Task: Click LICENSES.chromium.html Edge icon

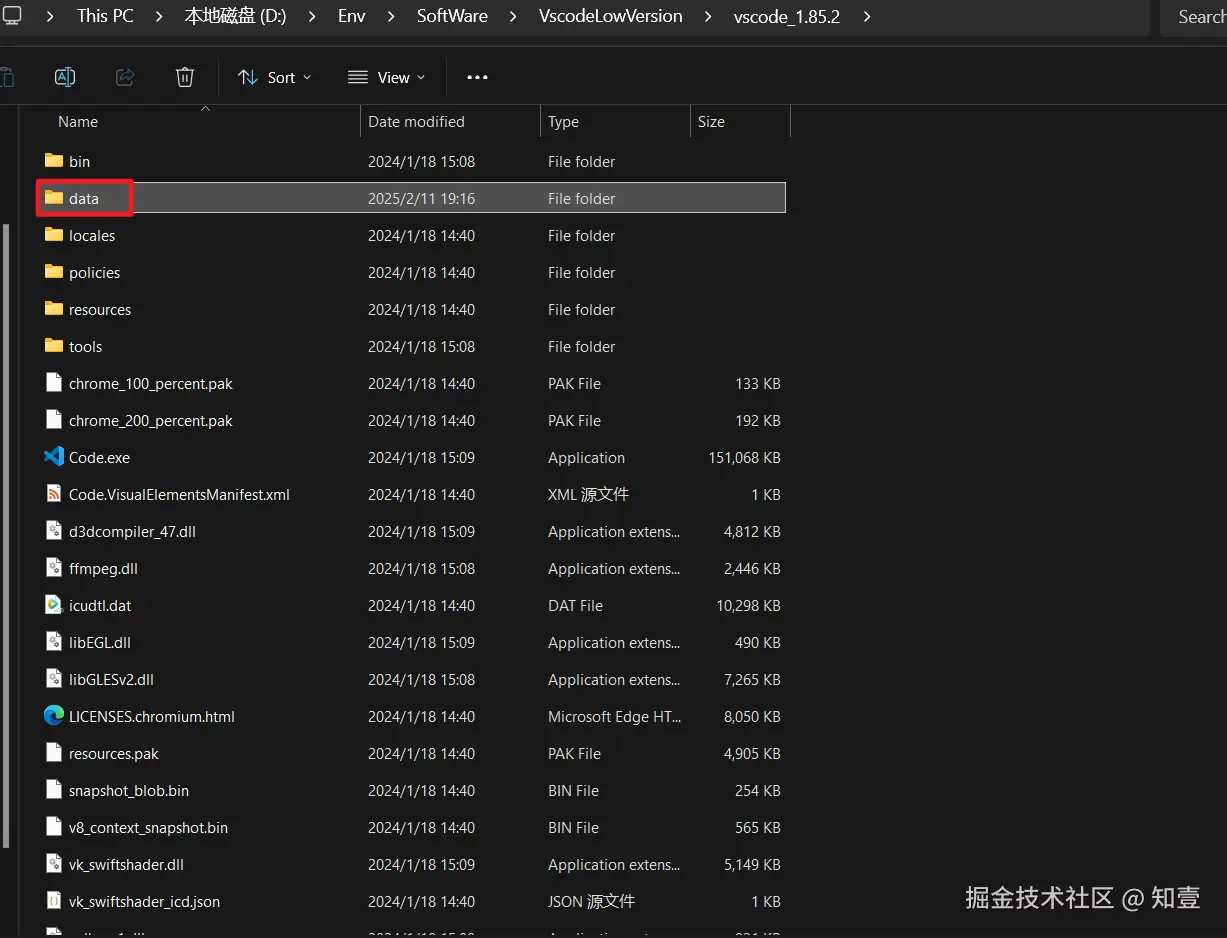Action: pos(54,716)
